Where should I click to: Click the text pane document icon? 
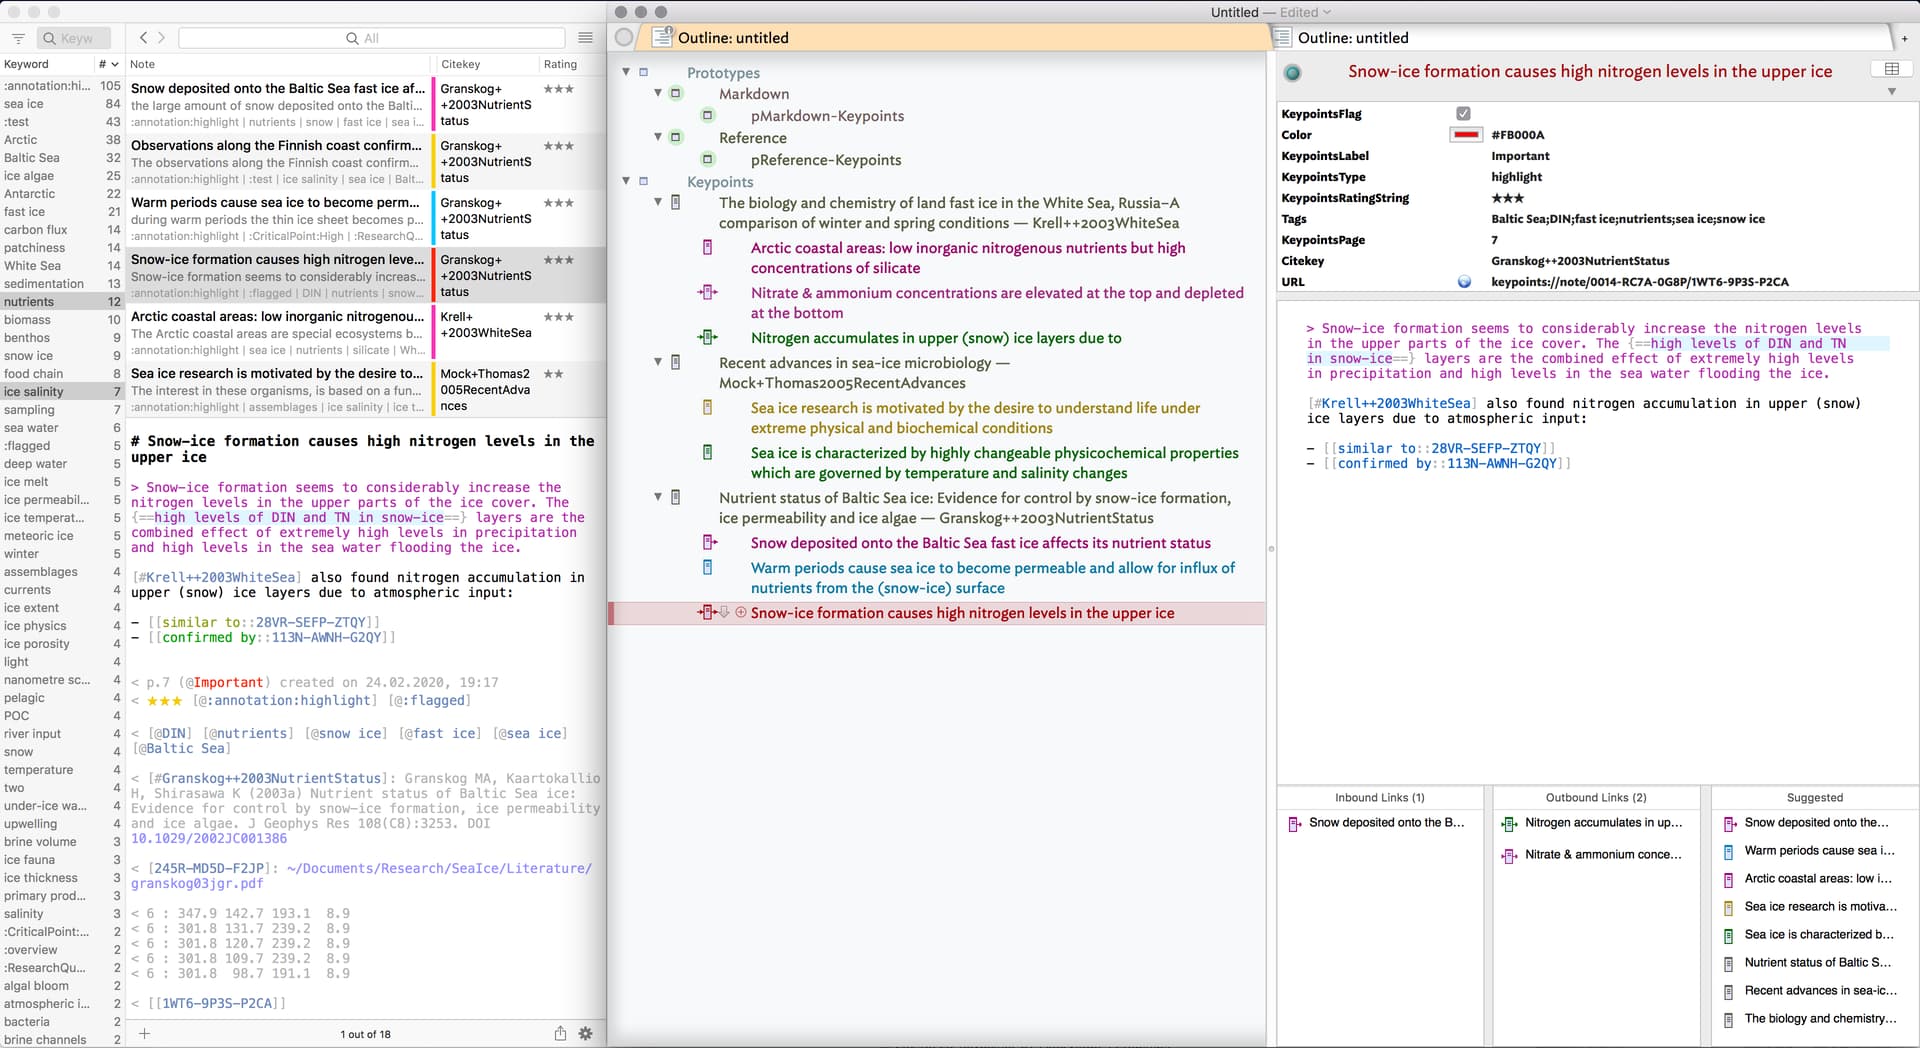tap(1283, 37)
